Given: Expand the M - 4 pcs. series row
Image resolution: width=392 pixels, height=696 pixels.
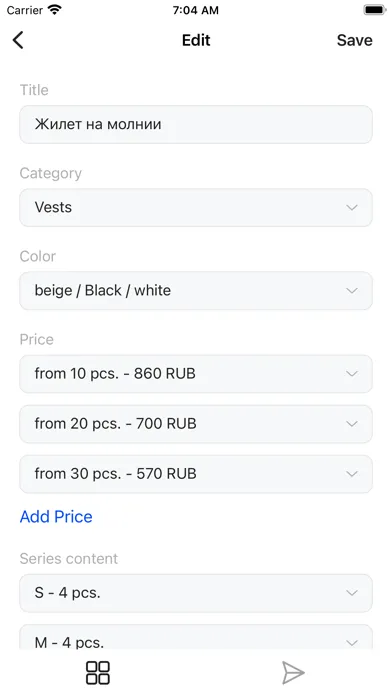Looking at the screenshot, I should (x=196, y=637).
